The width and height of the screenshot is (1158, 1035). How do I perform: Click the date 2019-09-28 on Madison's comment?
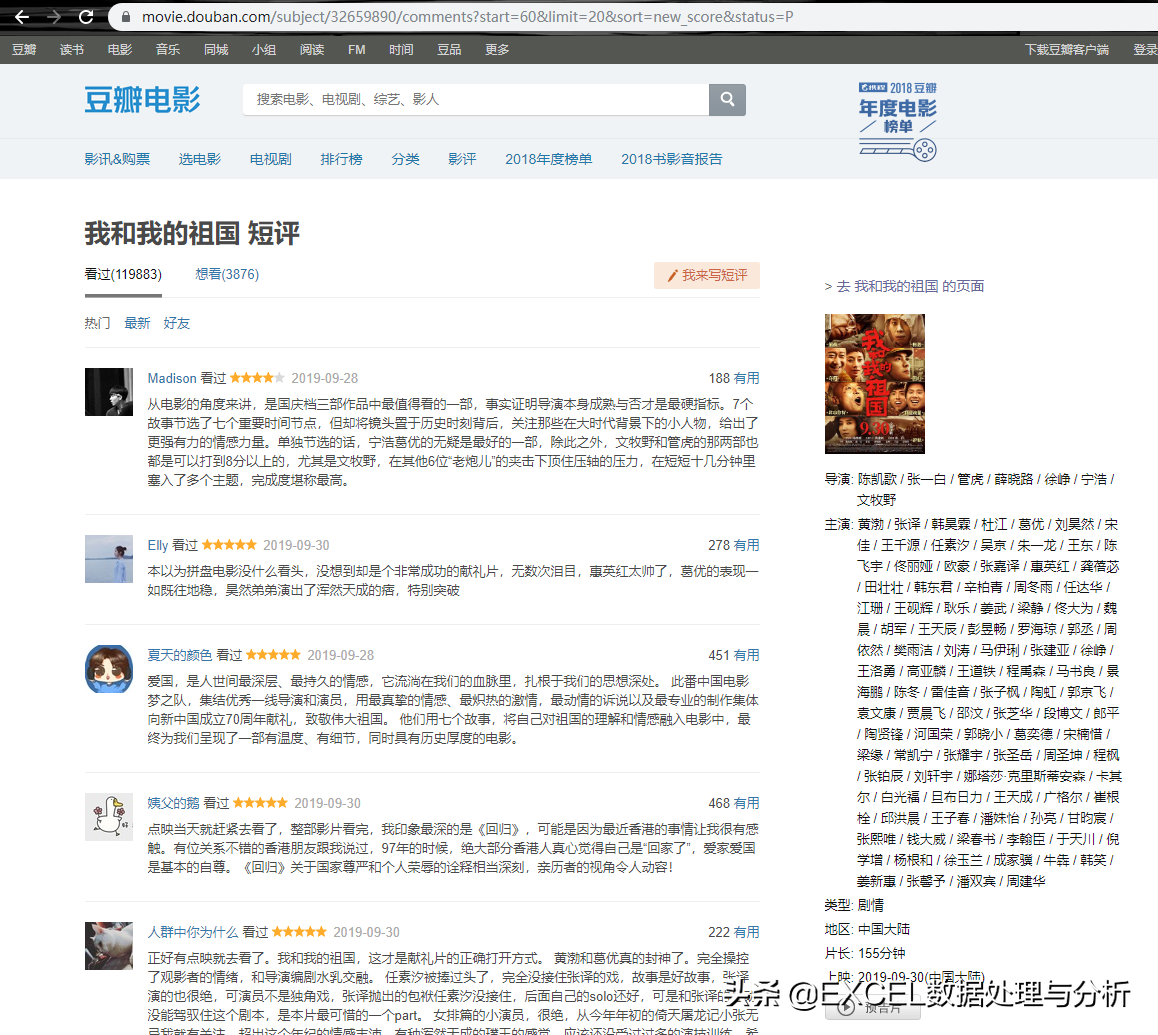click(324, 378)
